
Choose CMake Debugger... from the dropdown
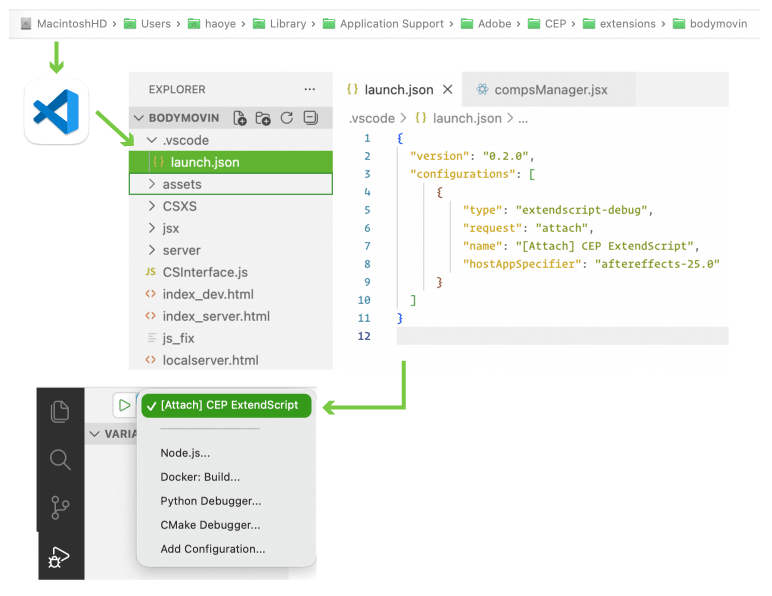click(x=210, y=525)
